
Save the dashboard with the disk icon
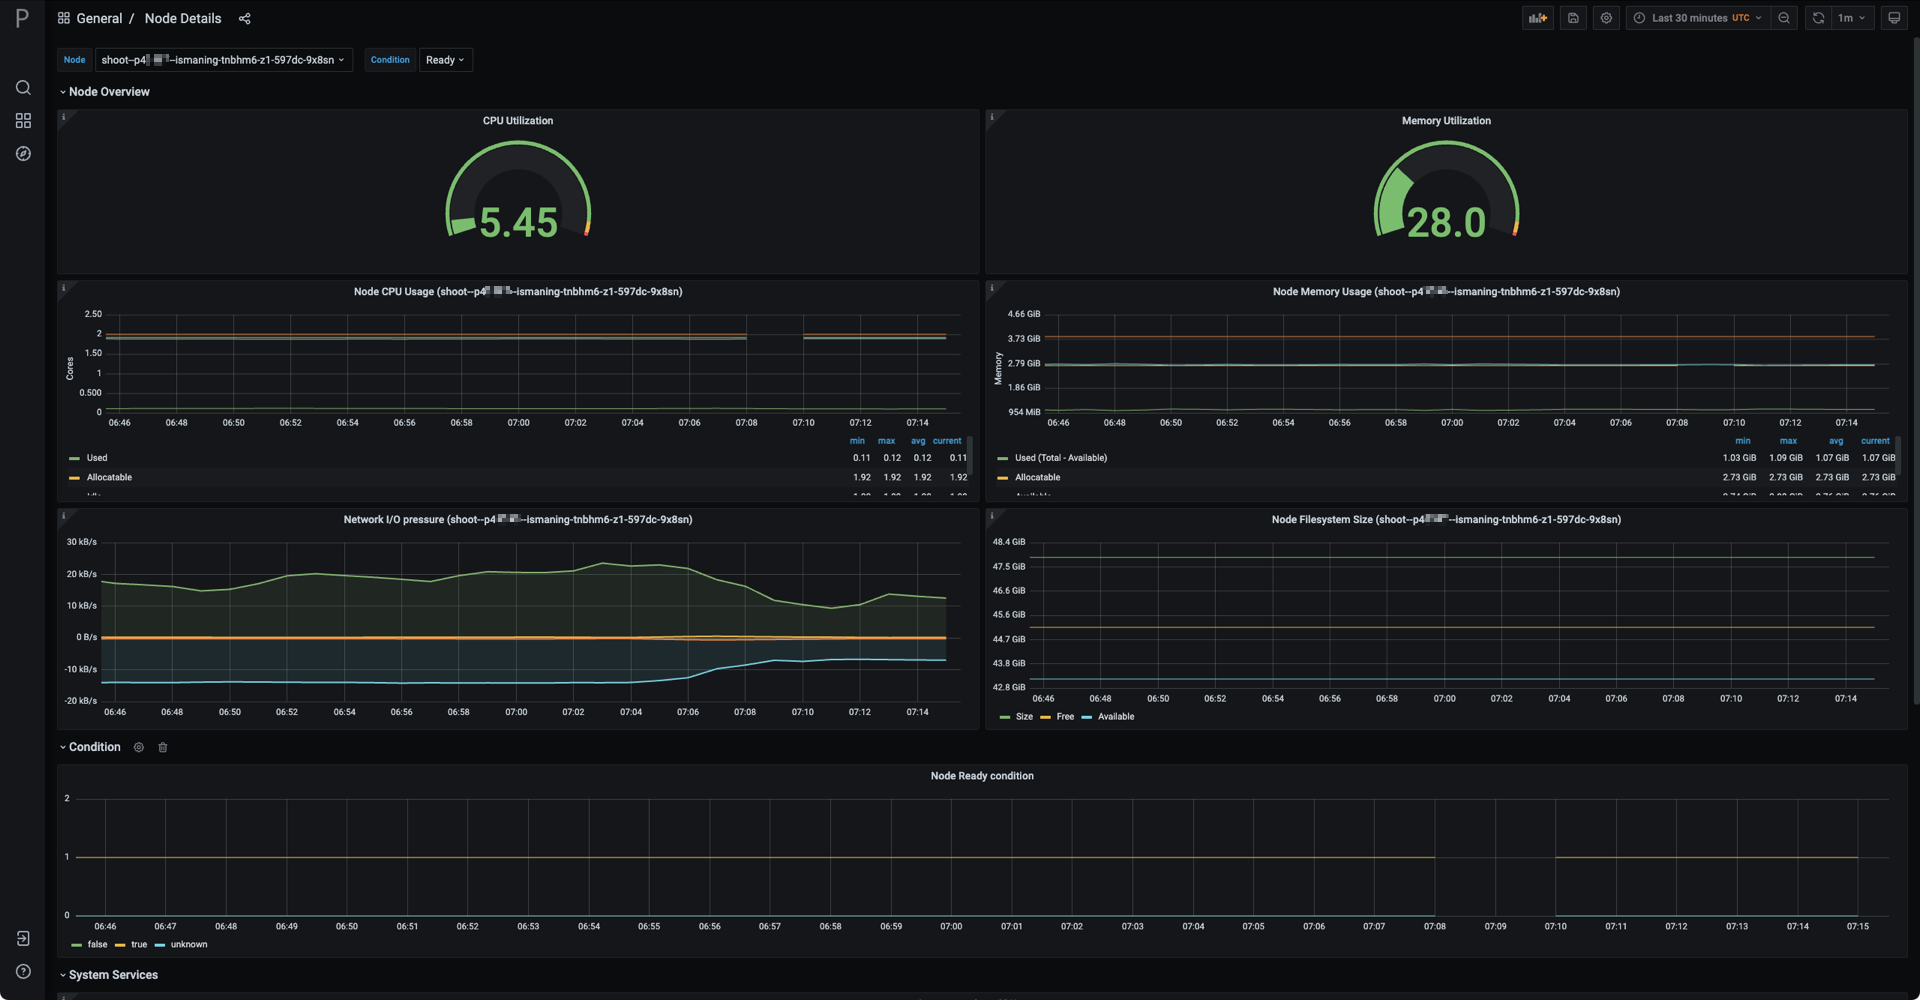click(1573, 18)
